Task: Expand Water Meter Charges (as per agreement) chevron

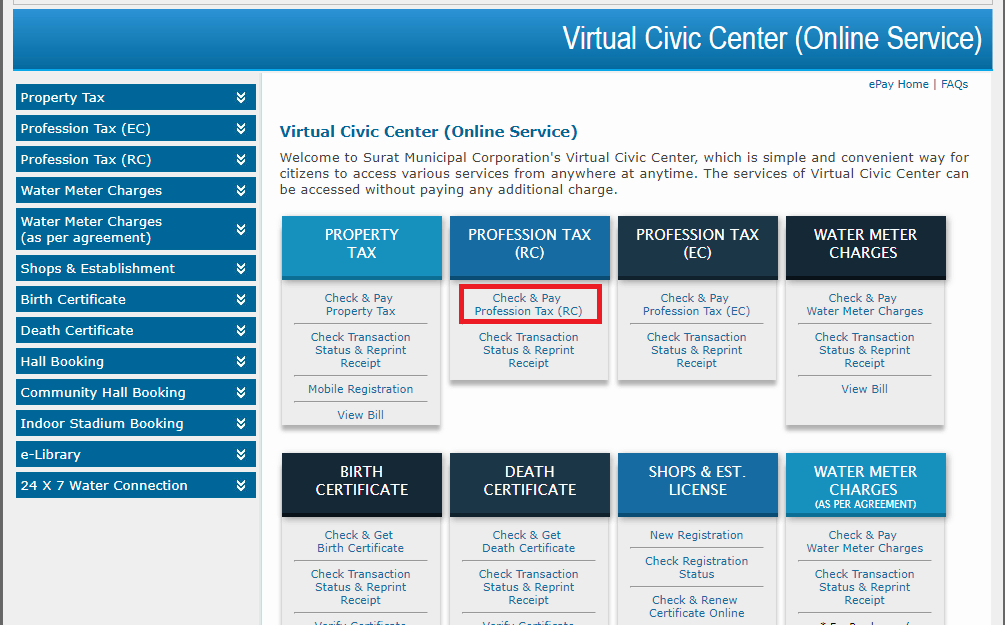Action: pos(241,229)
